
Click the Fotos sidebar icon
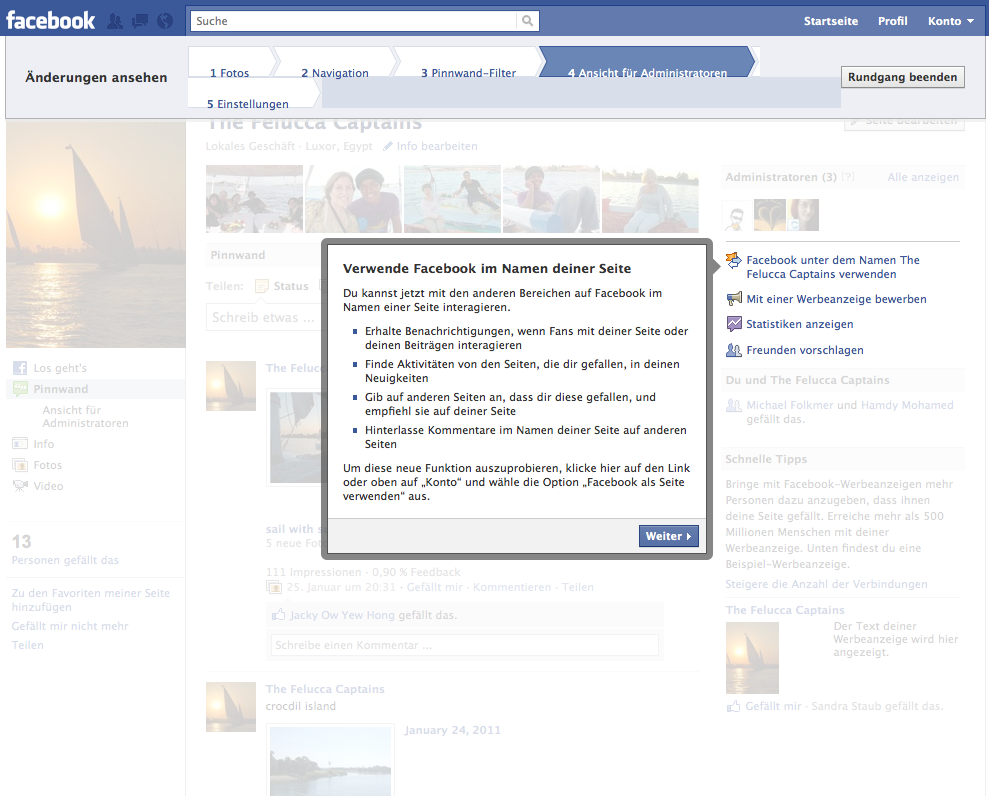pos(20,465)
